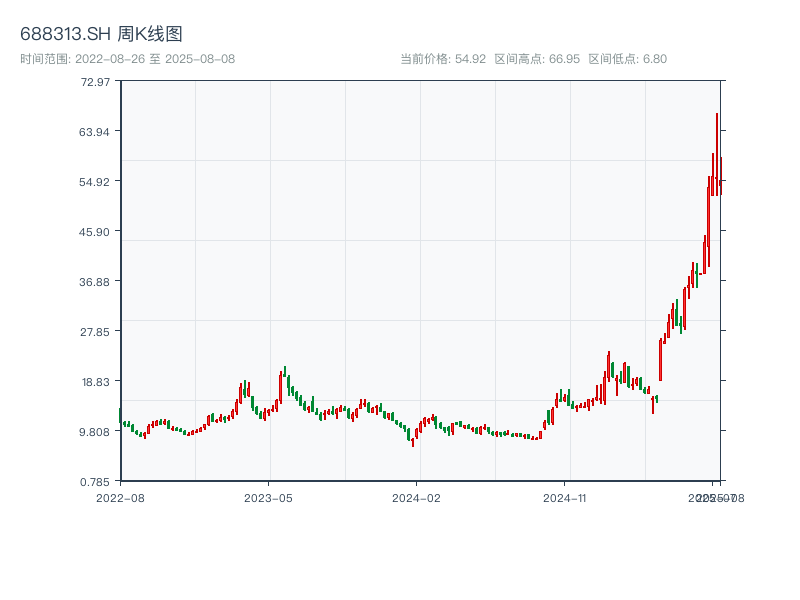This screenshot has width=800, height=600.
Task: Click the tallest red candlestick at the peak
Action: click(x=717, y=150)
